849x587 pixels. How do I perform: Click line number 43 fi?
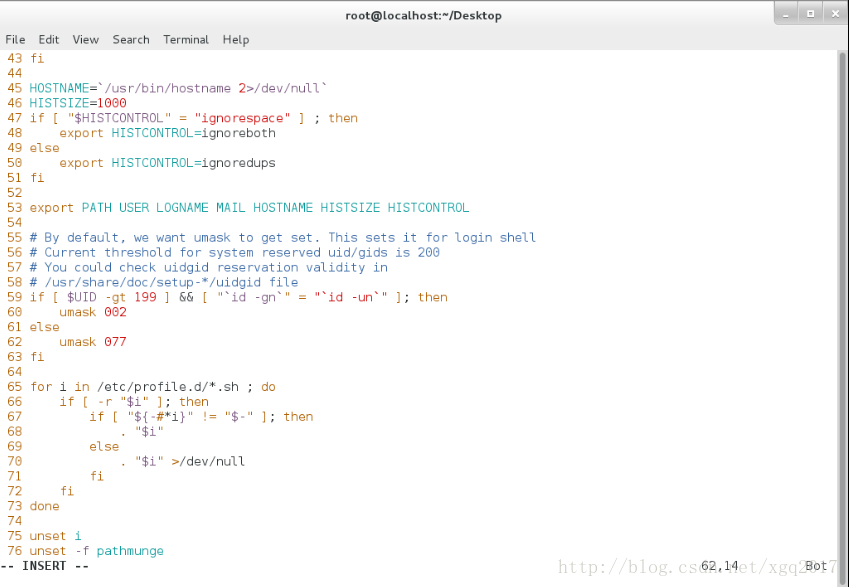point(25,58)
